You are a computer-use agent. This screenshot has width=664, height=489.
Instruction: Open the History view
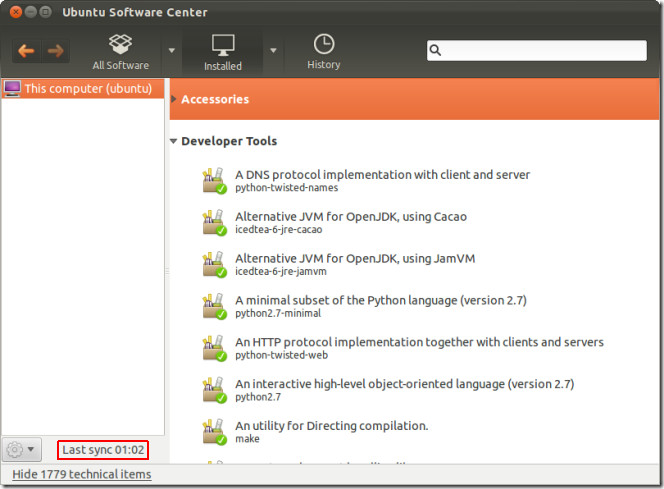[324, 52]
